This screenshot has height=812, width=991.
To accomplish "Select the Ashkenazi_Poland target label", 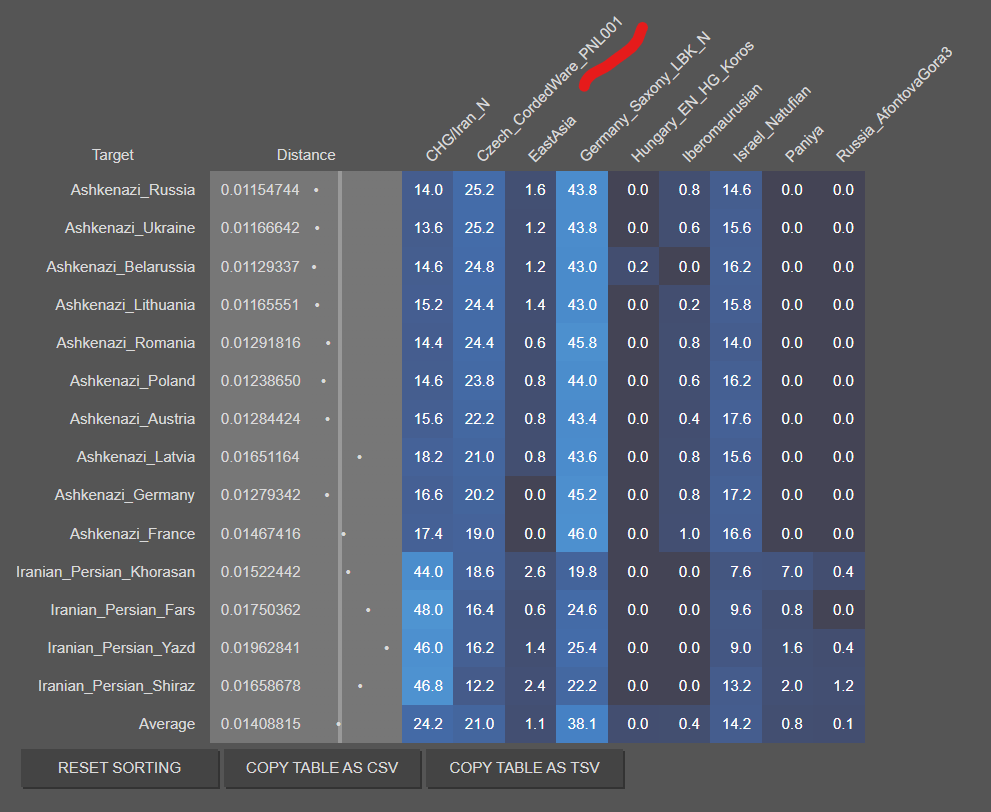I will click(132, 381).
